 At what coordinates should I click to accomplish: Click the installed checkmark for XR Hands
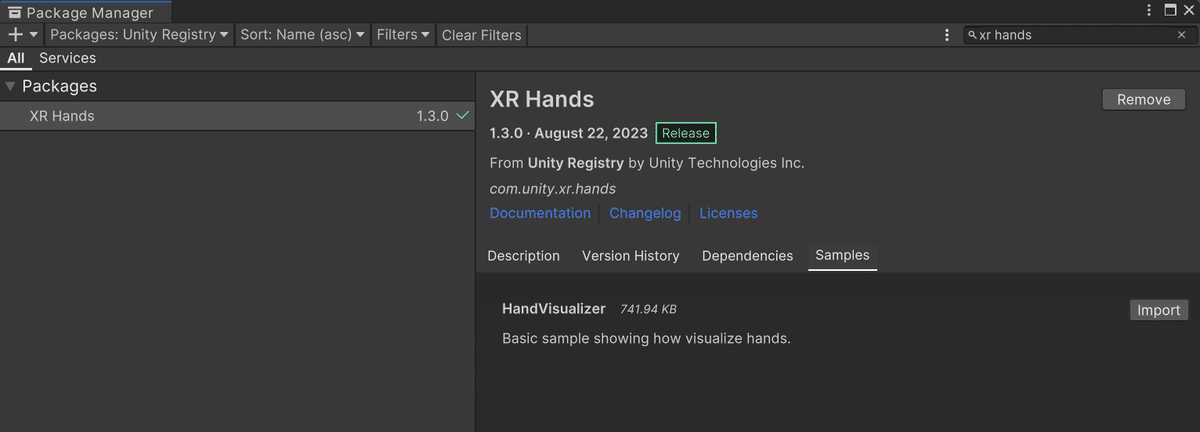point(462,116)
